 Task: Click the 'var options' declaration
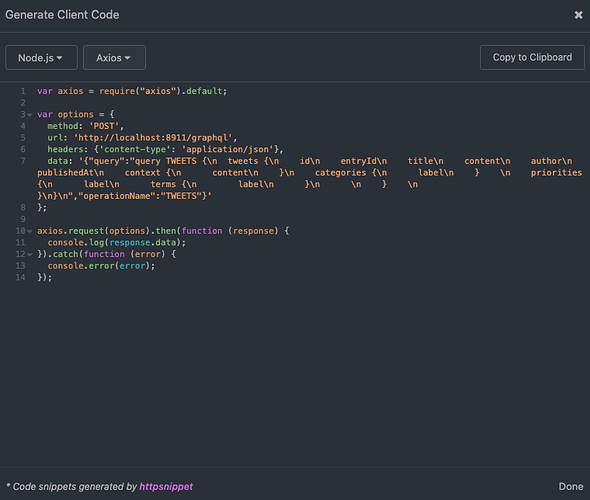(x=65, y=114)
